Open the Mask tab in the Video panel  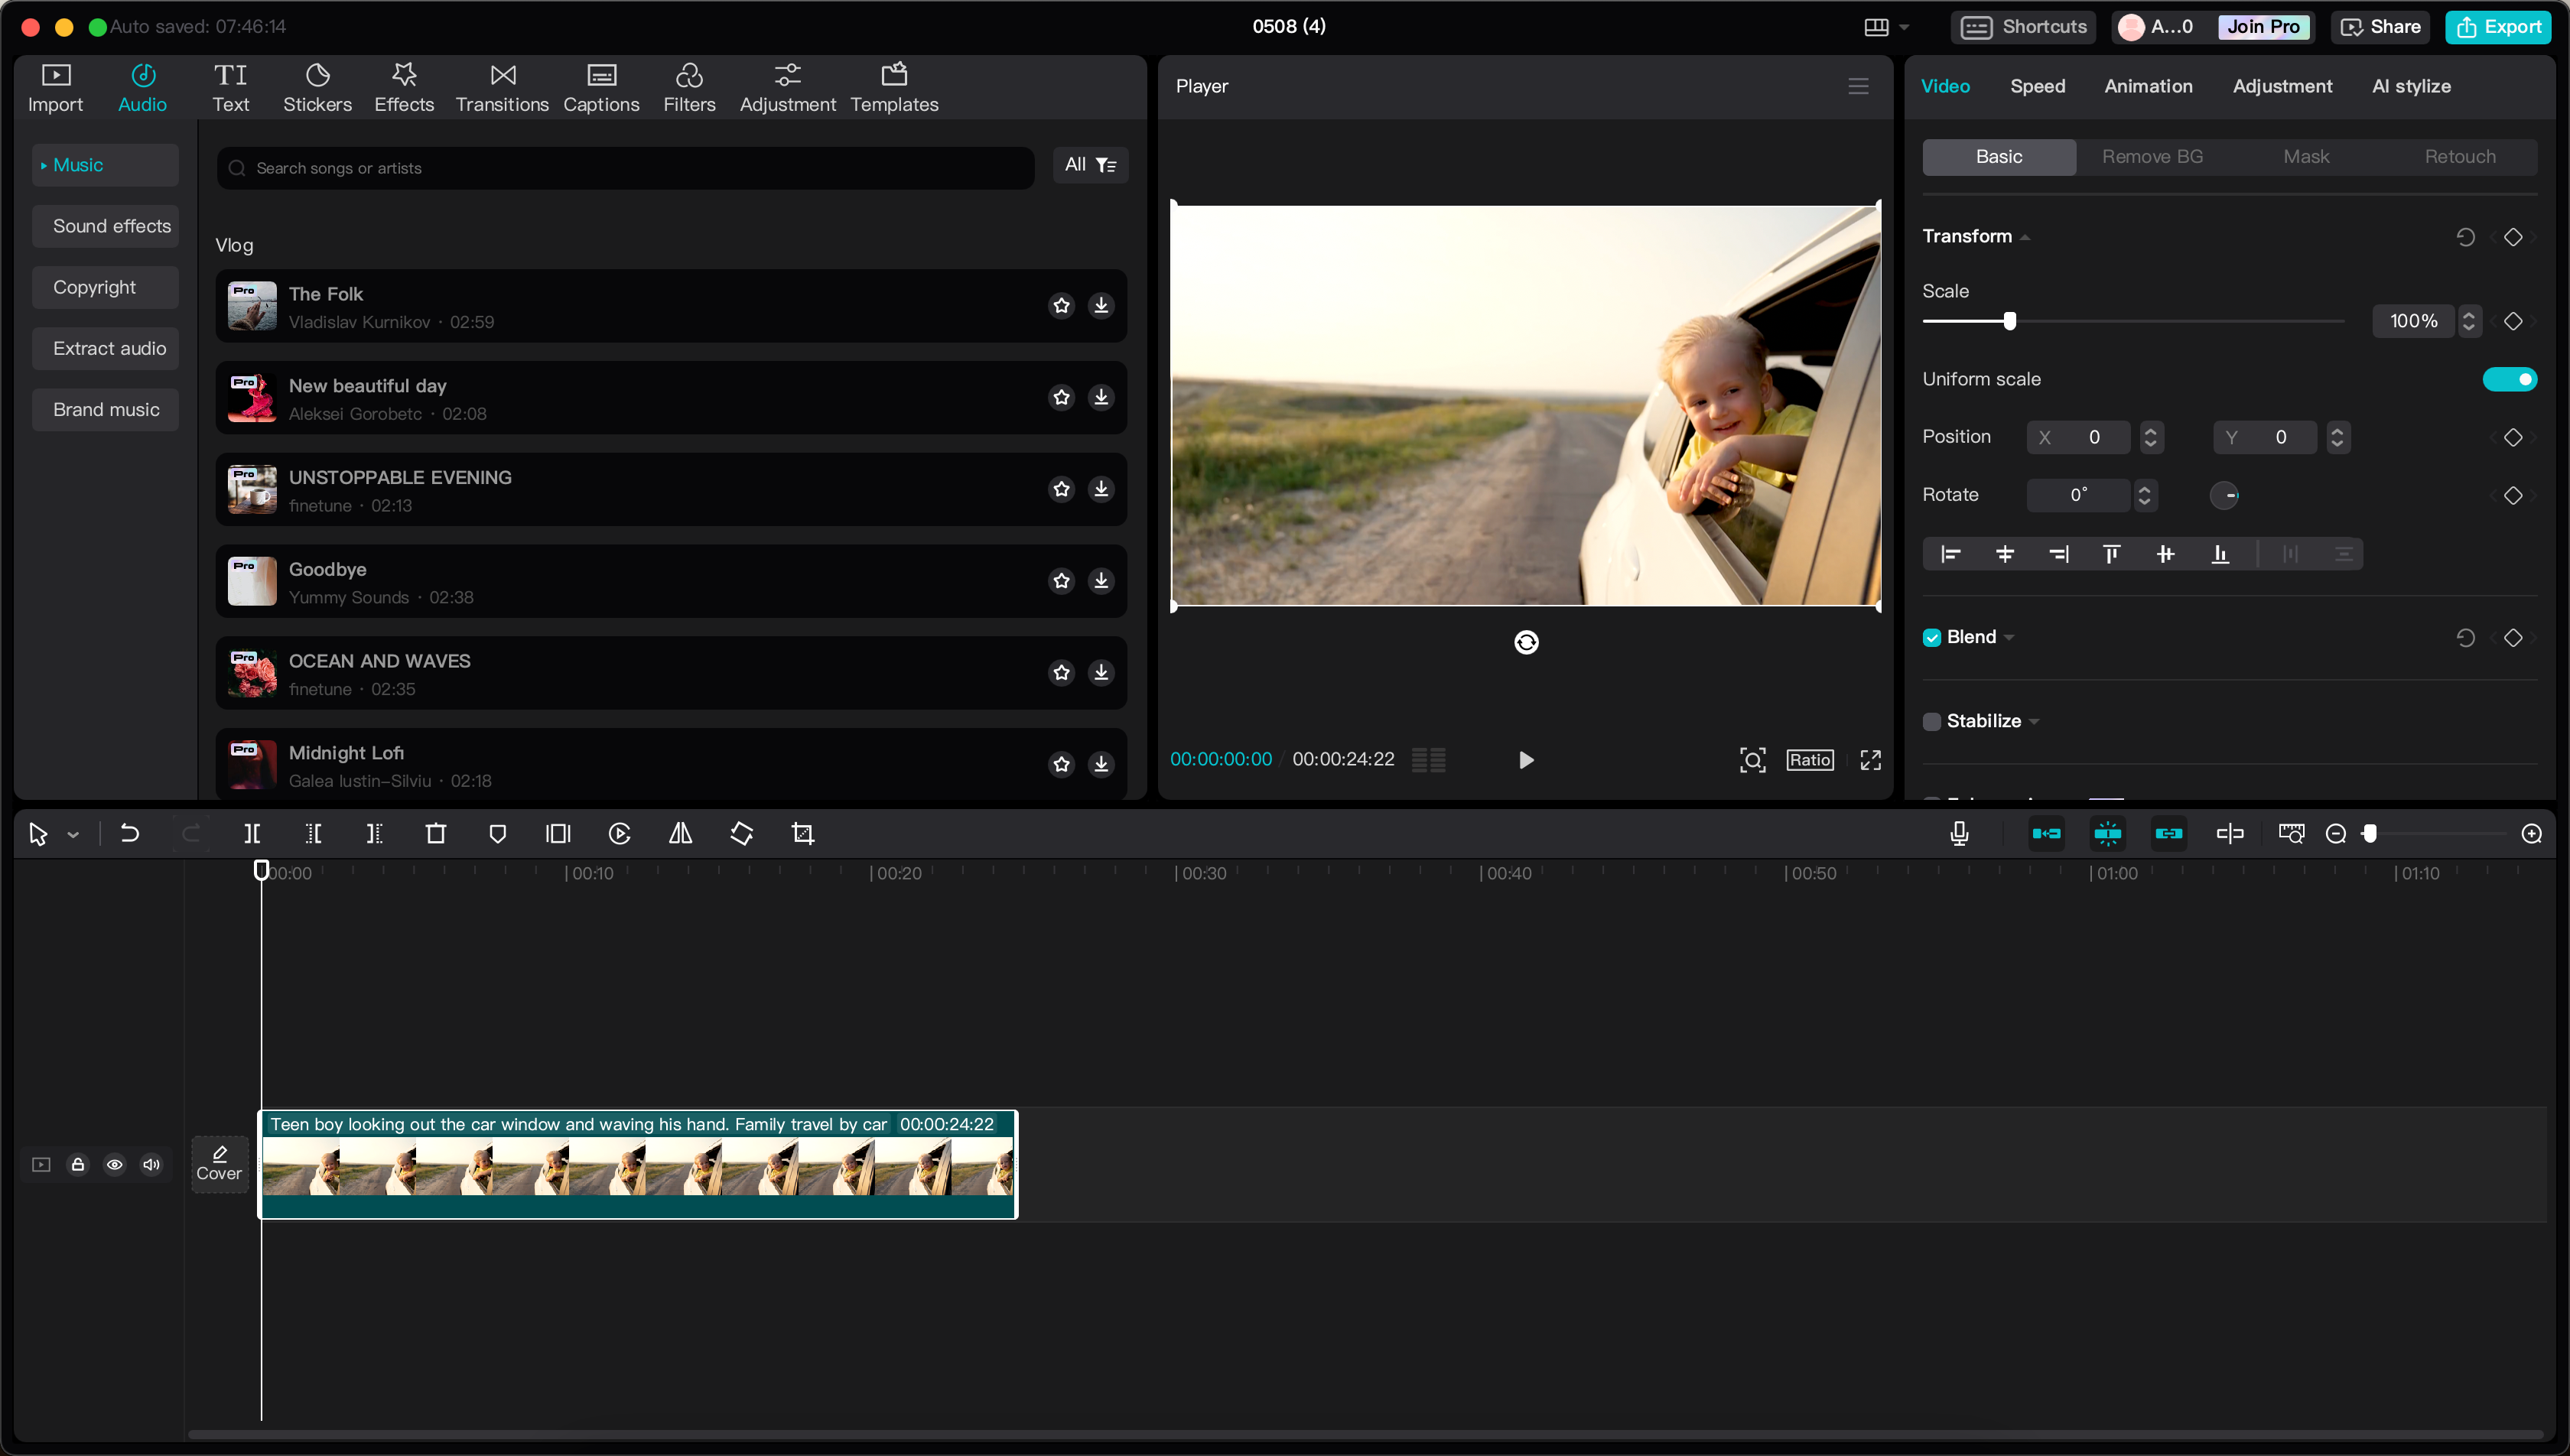click(2306, 156)
